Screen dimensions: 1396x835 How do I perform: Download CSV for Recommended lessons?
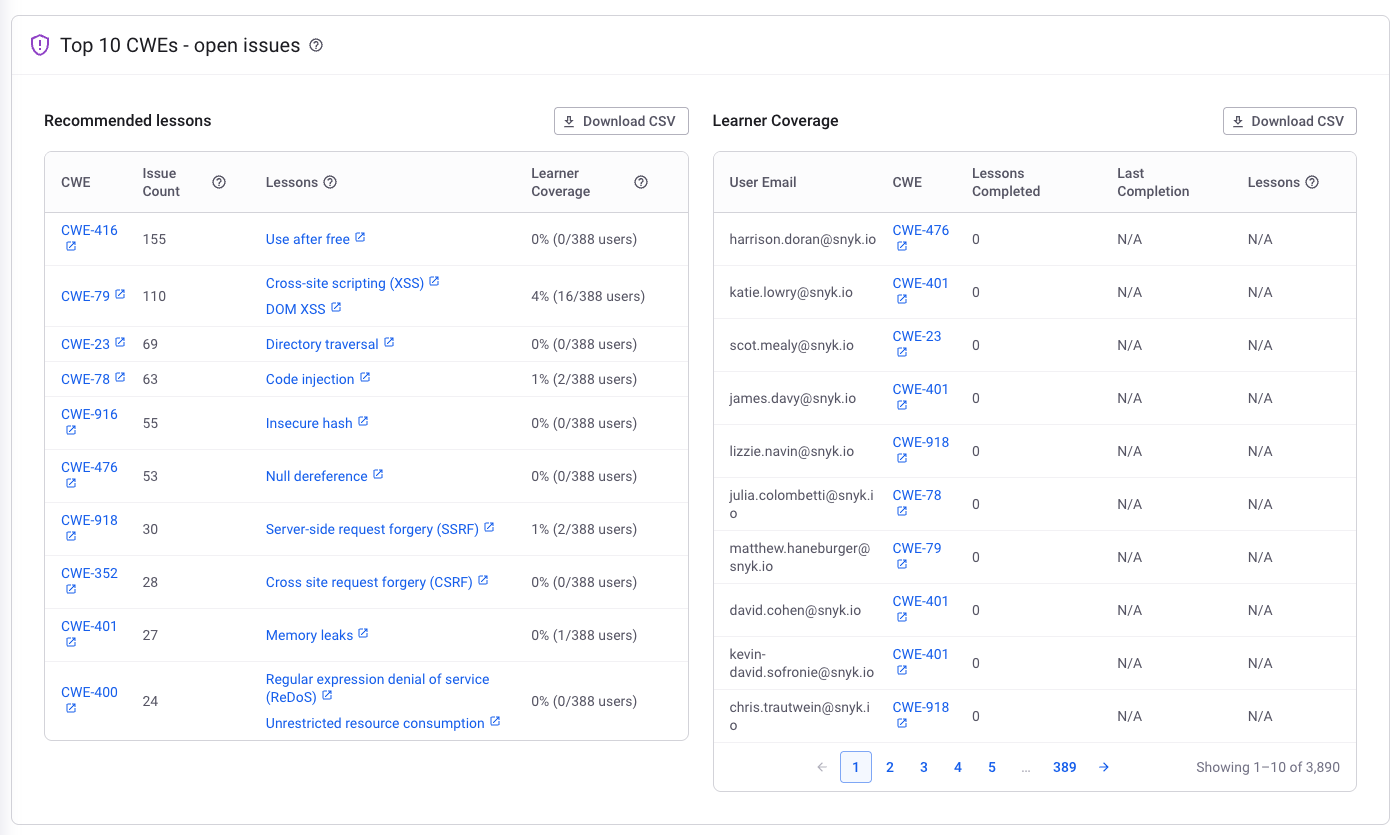click(621, 121)
